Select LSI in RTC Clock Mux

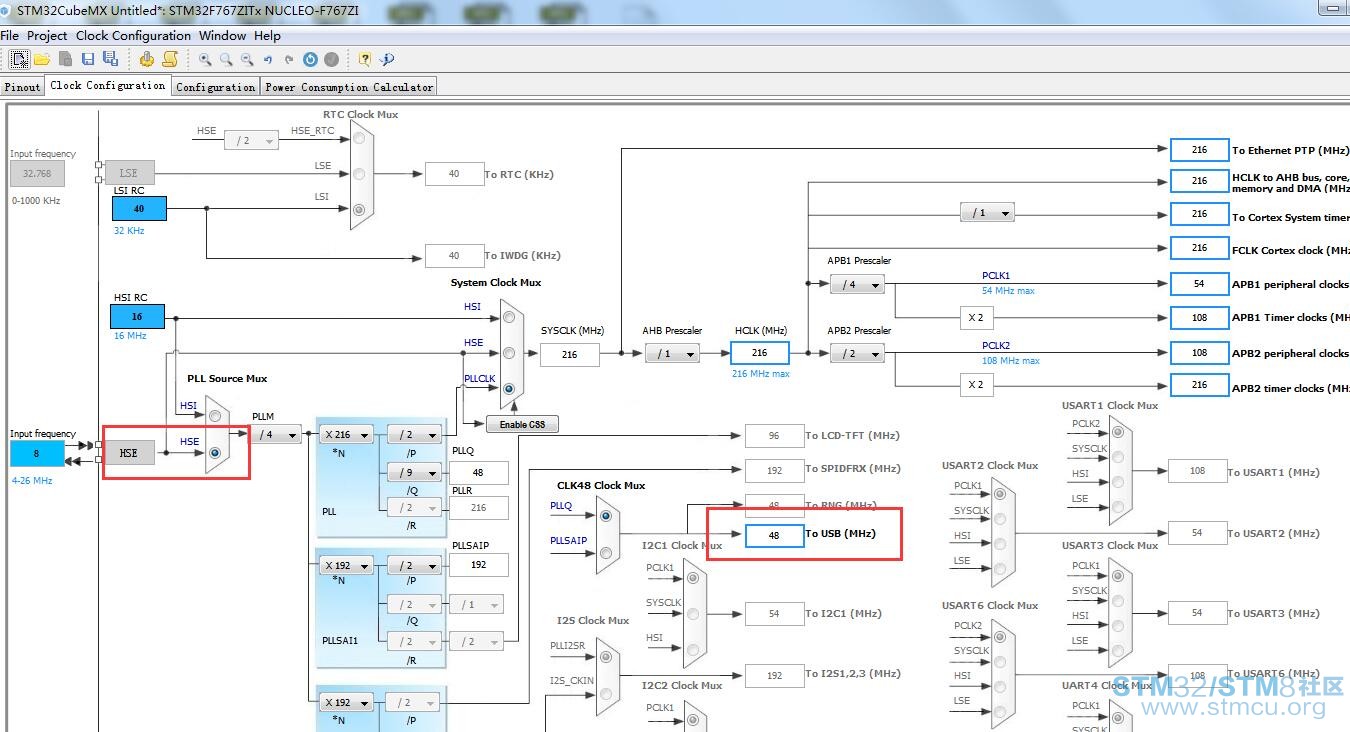[359, 209]
